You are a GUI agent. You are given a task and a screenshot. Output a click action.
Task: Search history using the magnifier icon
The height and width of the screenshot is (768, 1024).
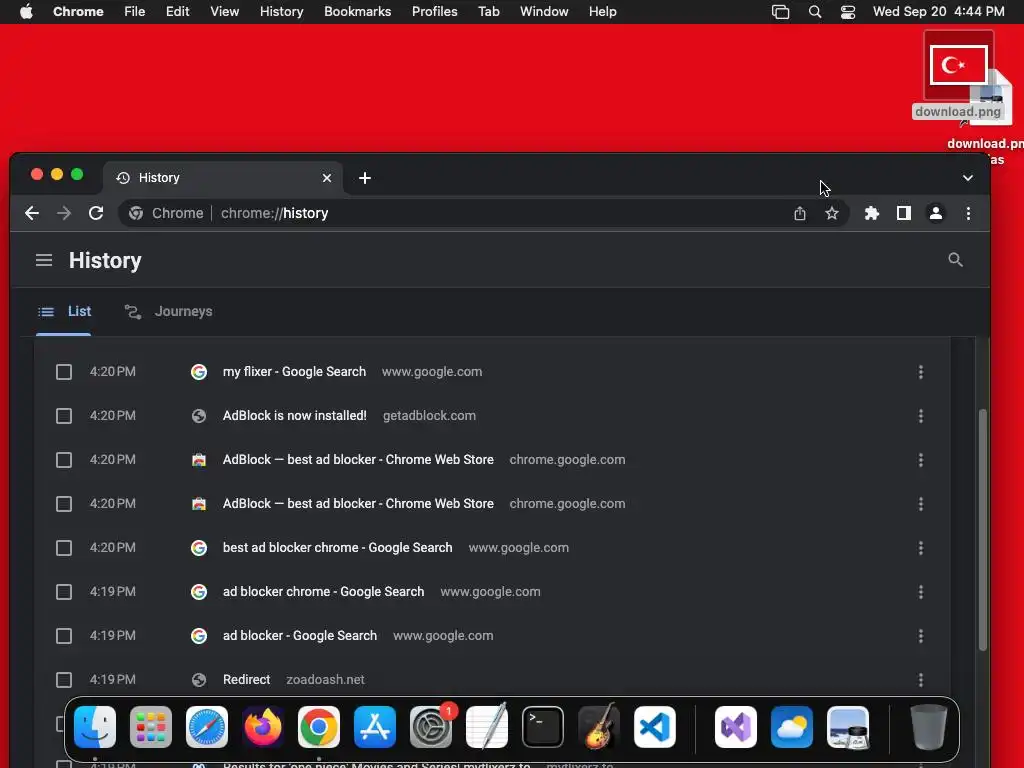coord(955,260)
